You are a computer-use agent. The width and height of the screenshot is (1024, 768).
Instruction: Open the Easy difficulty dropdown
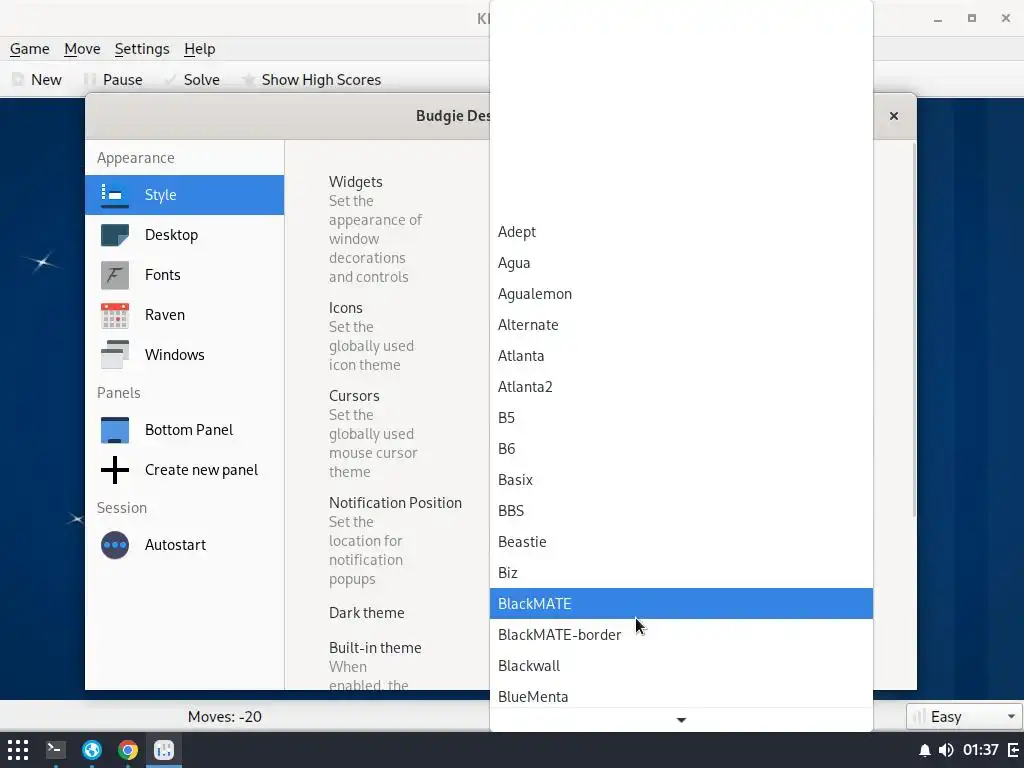(964, 717)
